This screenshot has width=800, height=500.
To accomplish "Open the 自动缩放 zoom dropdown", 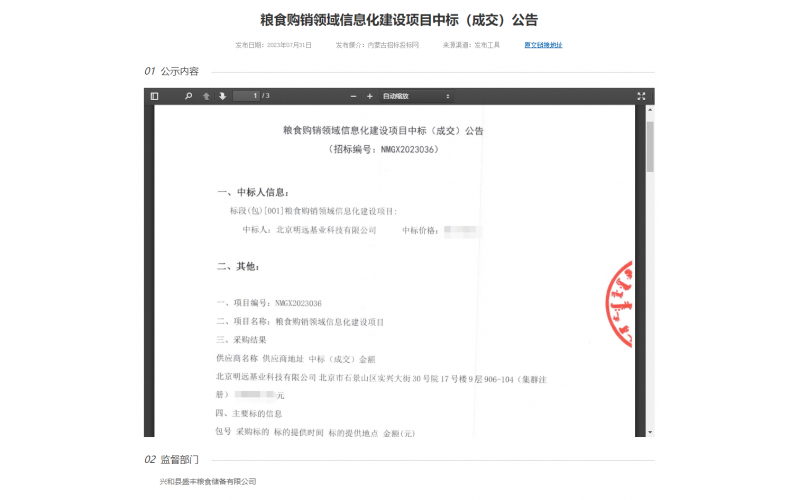I will 416,96.
